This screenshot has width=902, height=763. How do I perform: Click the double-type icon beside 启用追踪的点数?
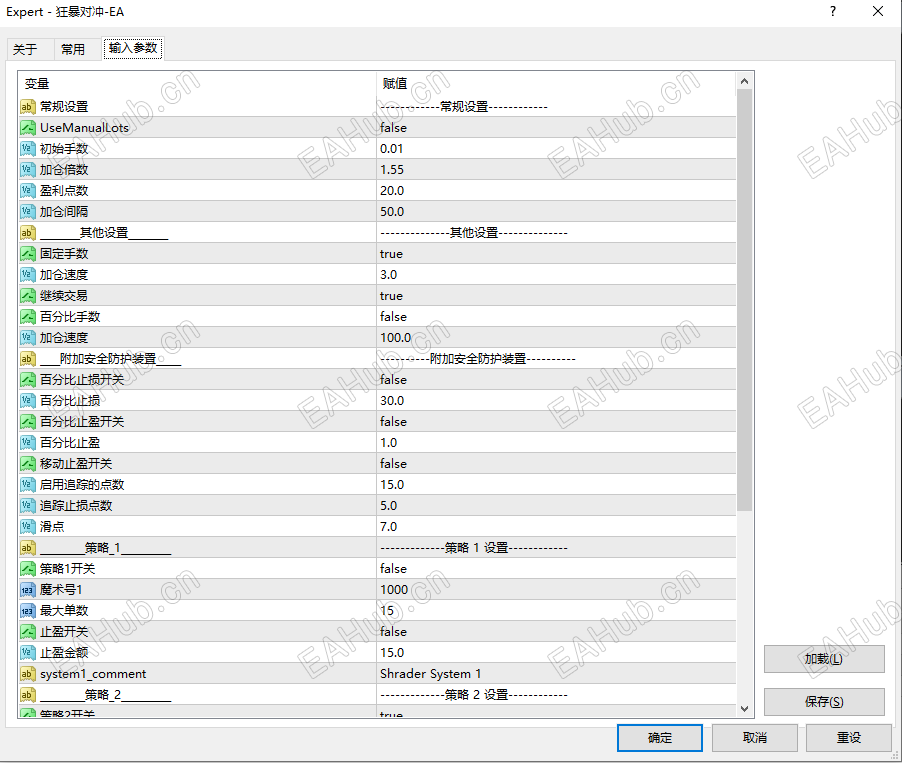[28, 484]
